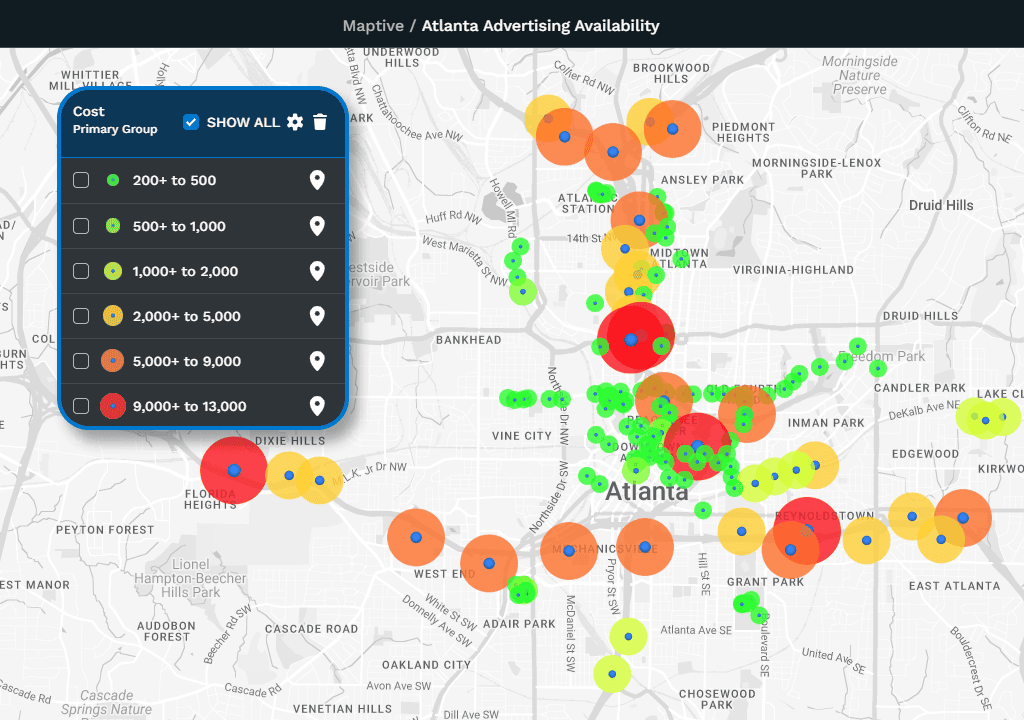Image resolution: width=1024 pixels, height=720 pixels.
Task: Tick the 2,000+ to 5,000 checkbox
Action: tap(81, 316)
